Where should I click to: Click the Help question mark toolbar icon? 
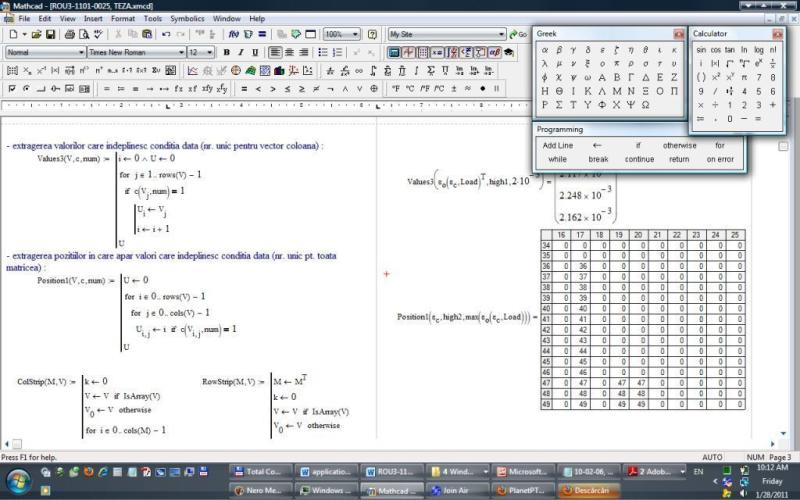point(372,34)
